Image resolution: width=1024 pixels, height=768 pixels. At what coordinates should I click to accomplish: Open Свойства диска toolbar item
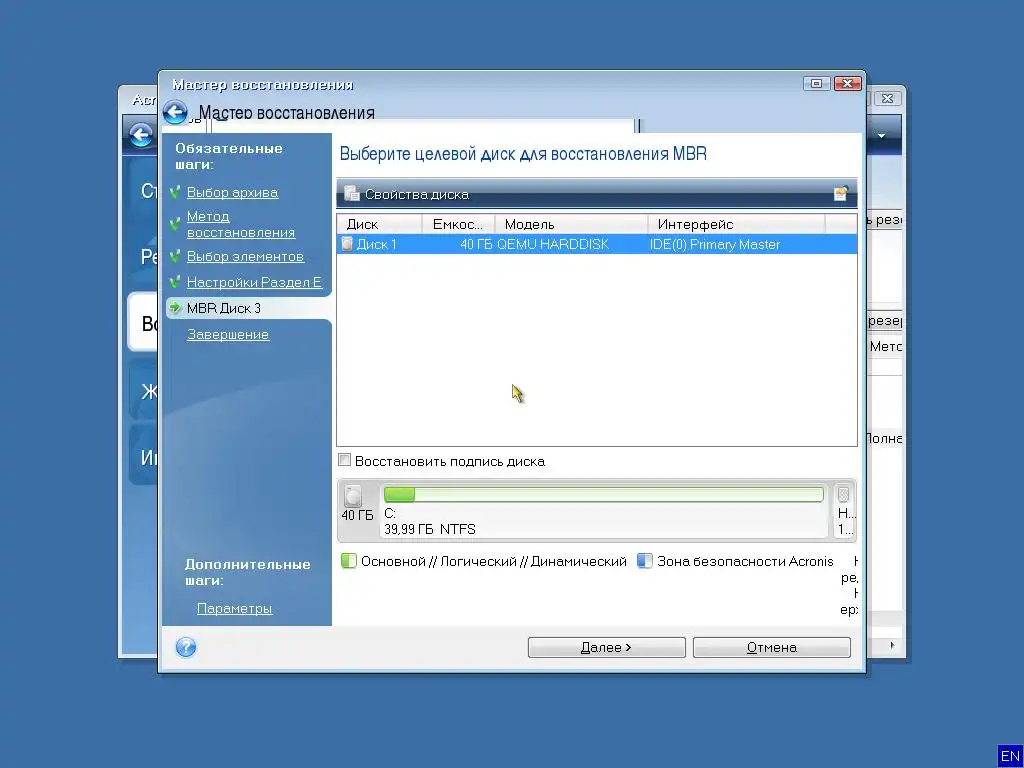pos(406,194)
